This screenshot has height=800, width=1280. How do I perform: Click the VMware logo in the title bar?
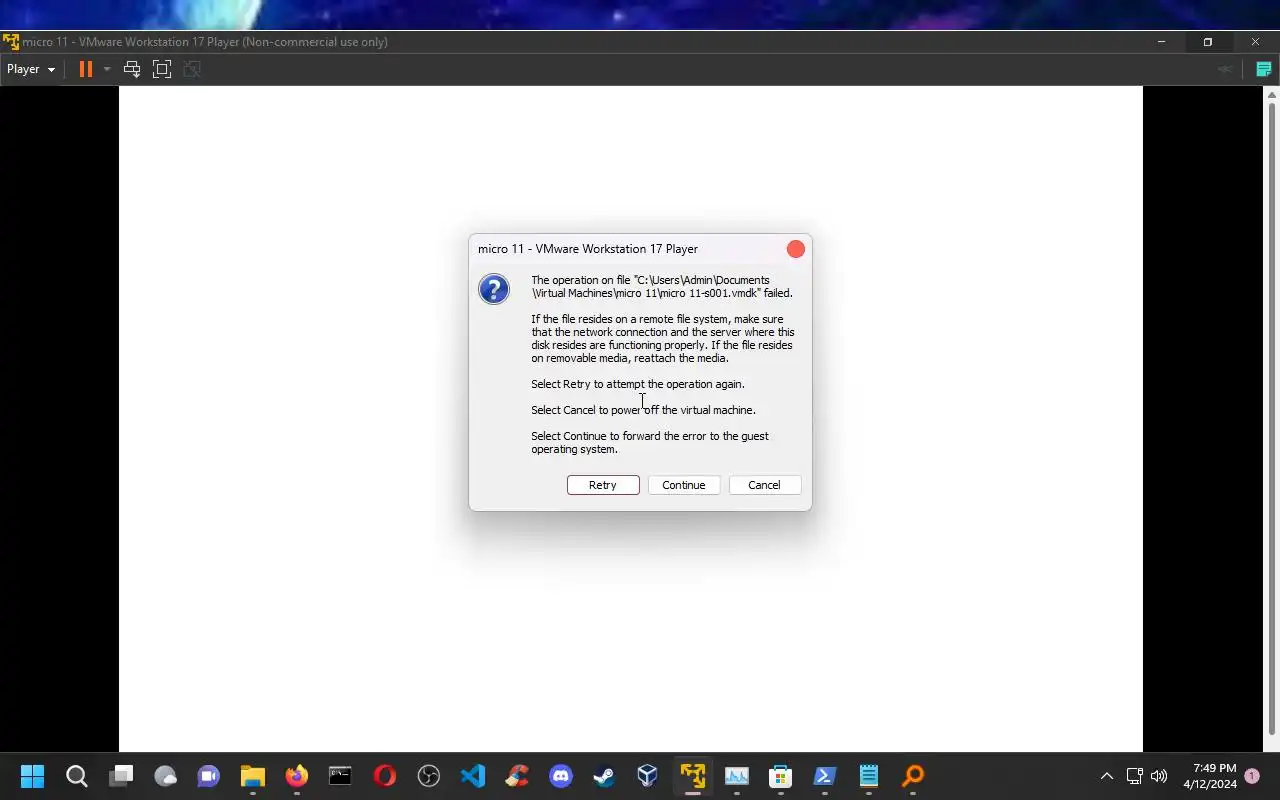coord(11,42)
